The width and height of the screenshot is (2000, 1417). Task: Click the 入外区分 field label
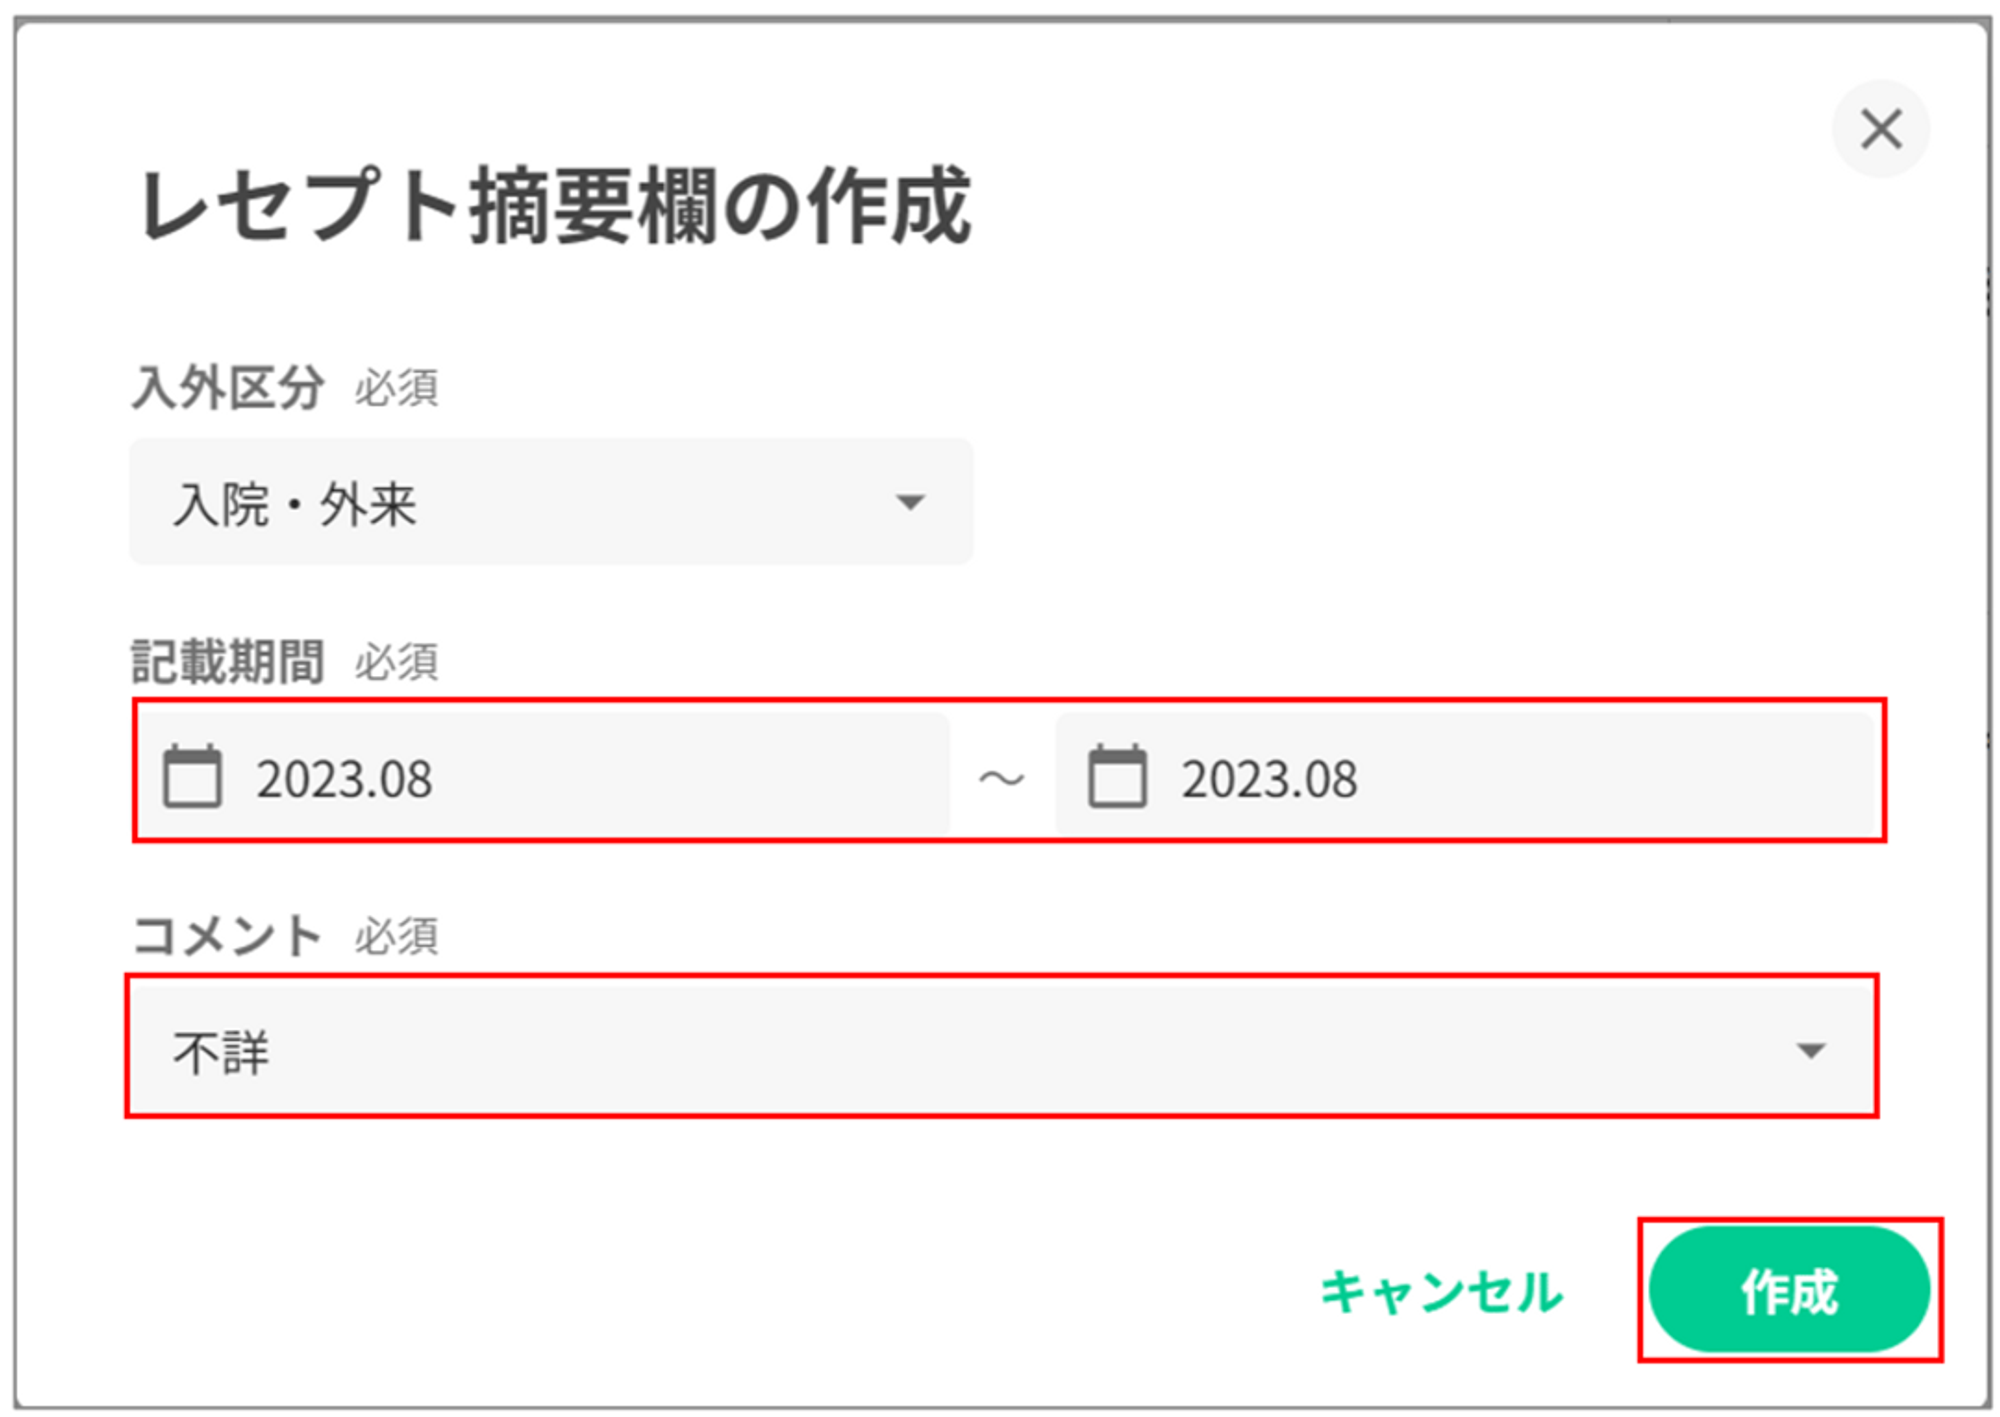click(228, 387)
